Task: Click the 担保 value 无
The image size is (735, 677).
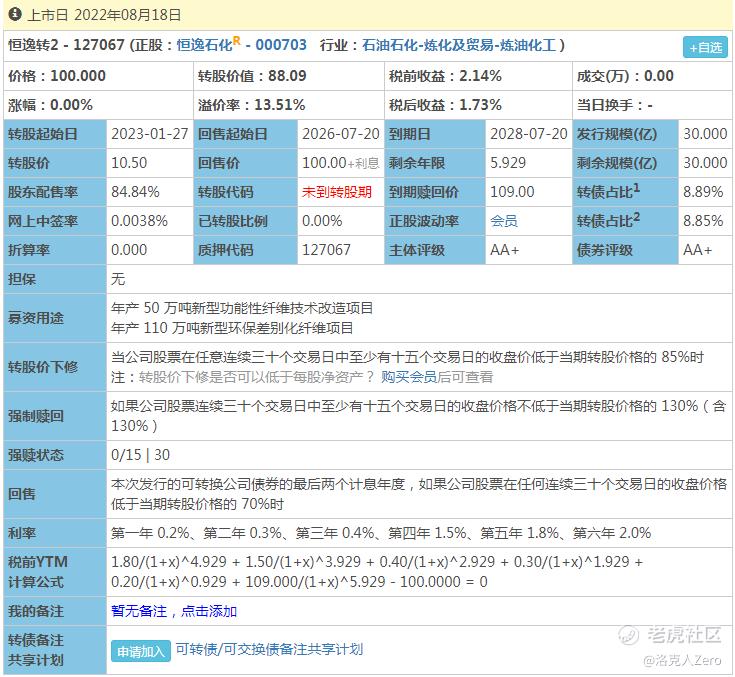Action: coord(118,279)
